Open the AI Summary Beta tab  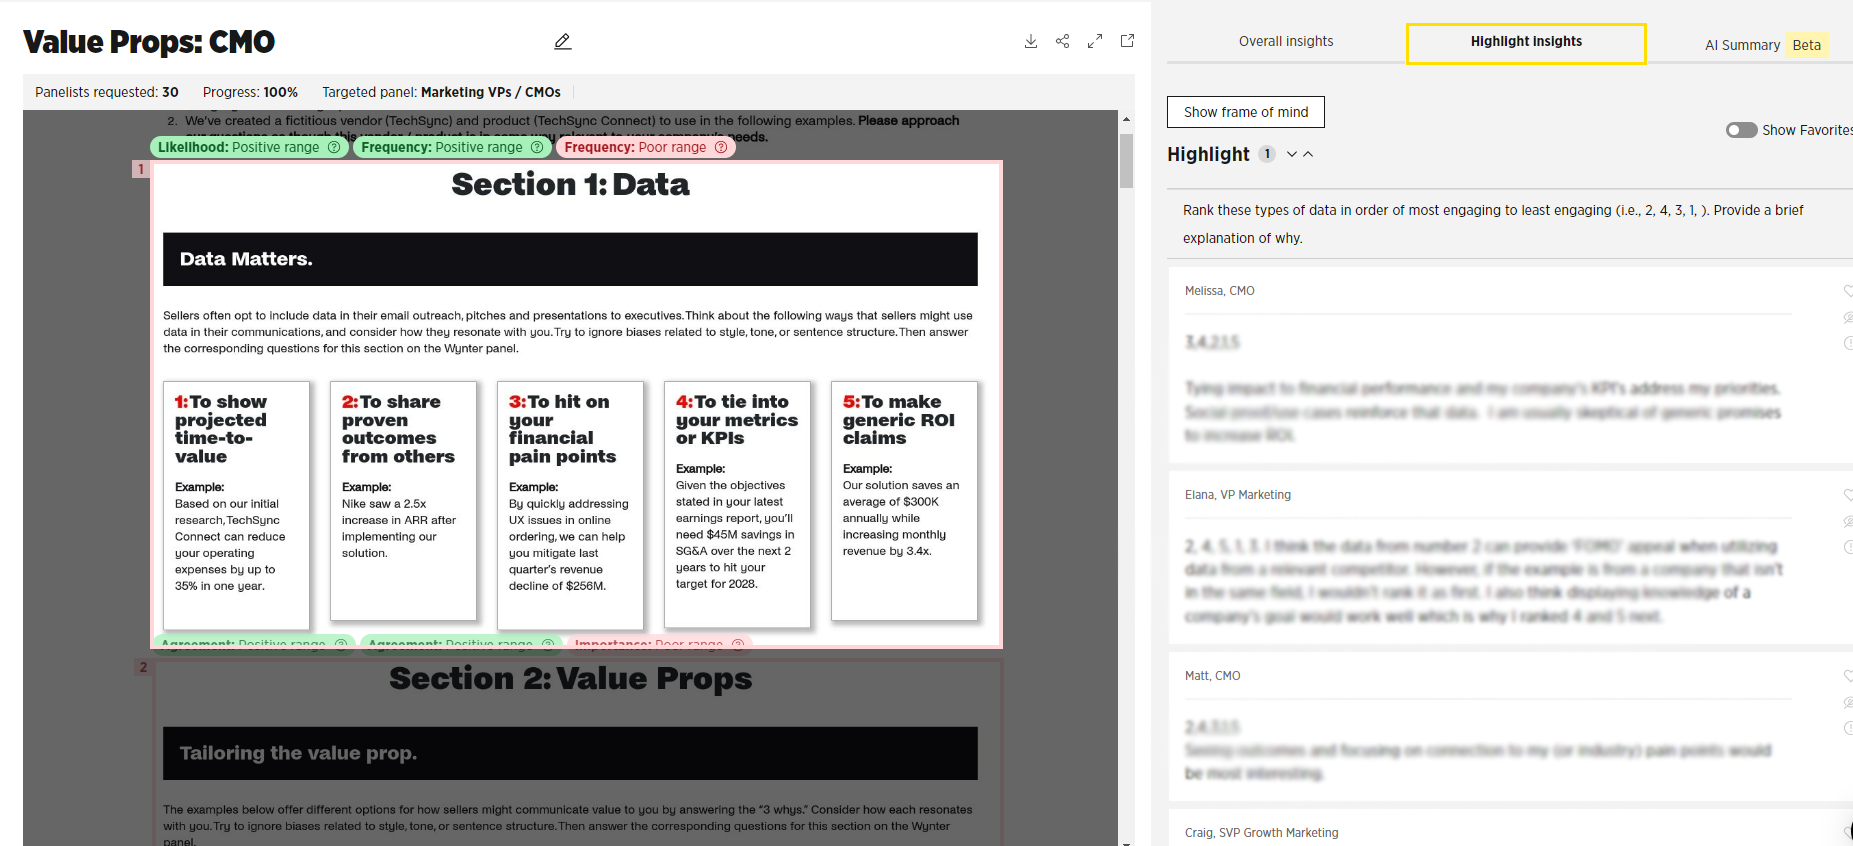[x=1767, y=45]
